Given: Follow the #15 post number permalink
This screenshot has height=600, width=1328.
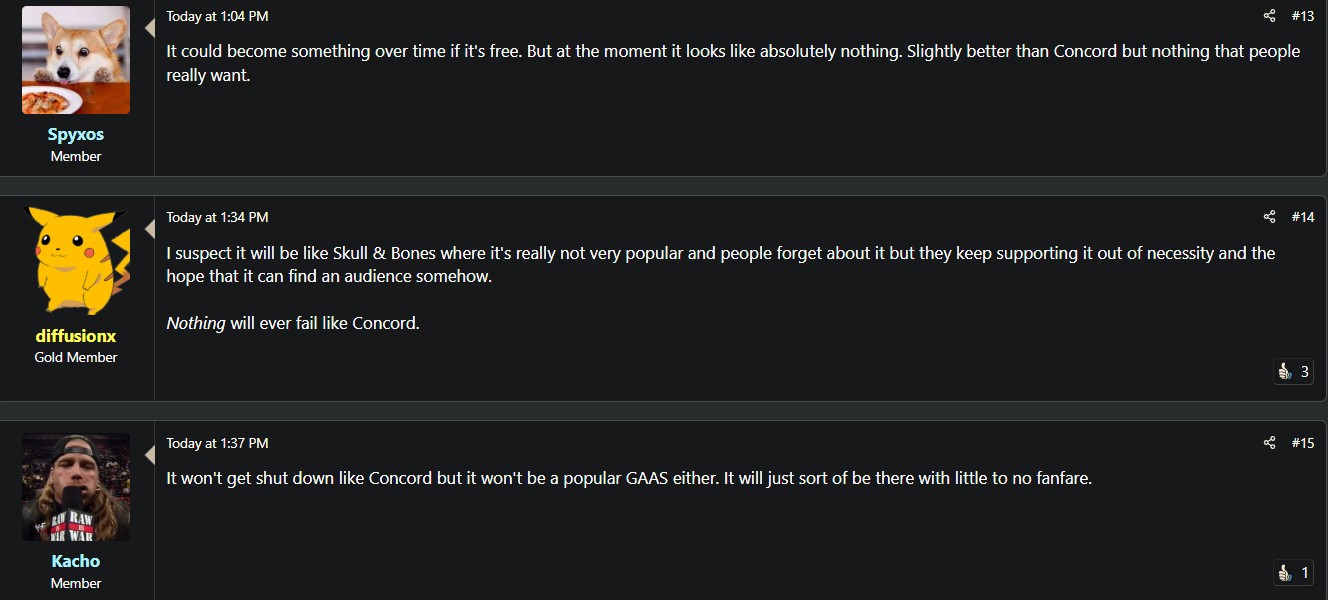Looking at the screenshot, I should (1302, 443).
